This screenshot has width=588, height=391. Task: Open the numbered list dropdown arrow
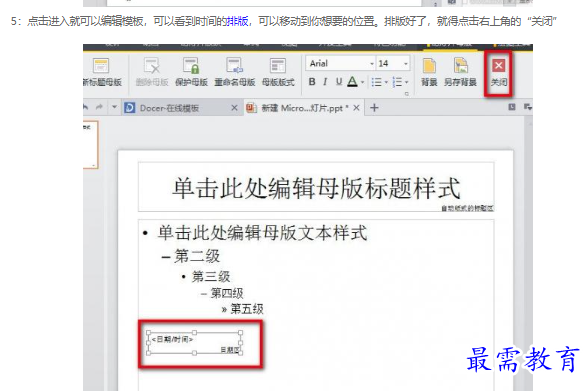(x=406, y=82)
